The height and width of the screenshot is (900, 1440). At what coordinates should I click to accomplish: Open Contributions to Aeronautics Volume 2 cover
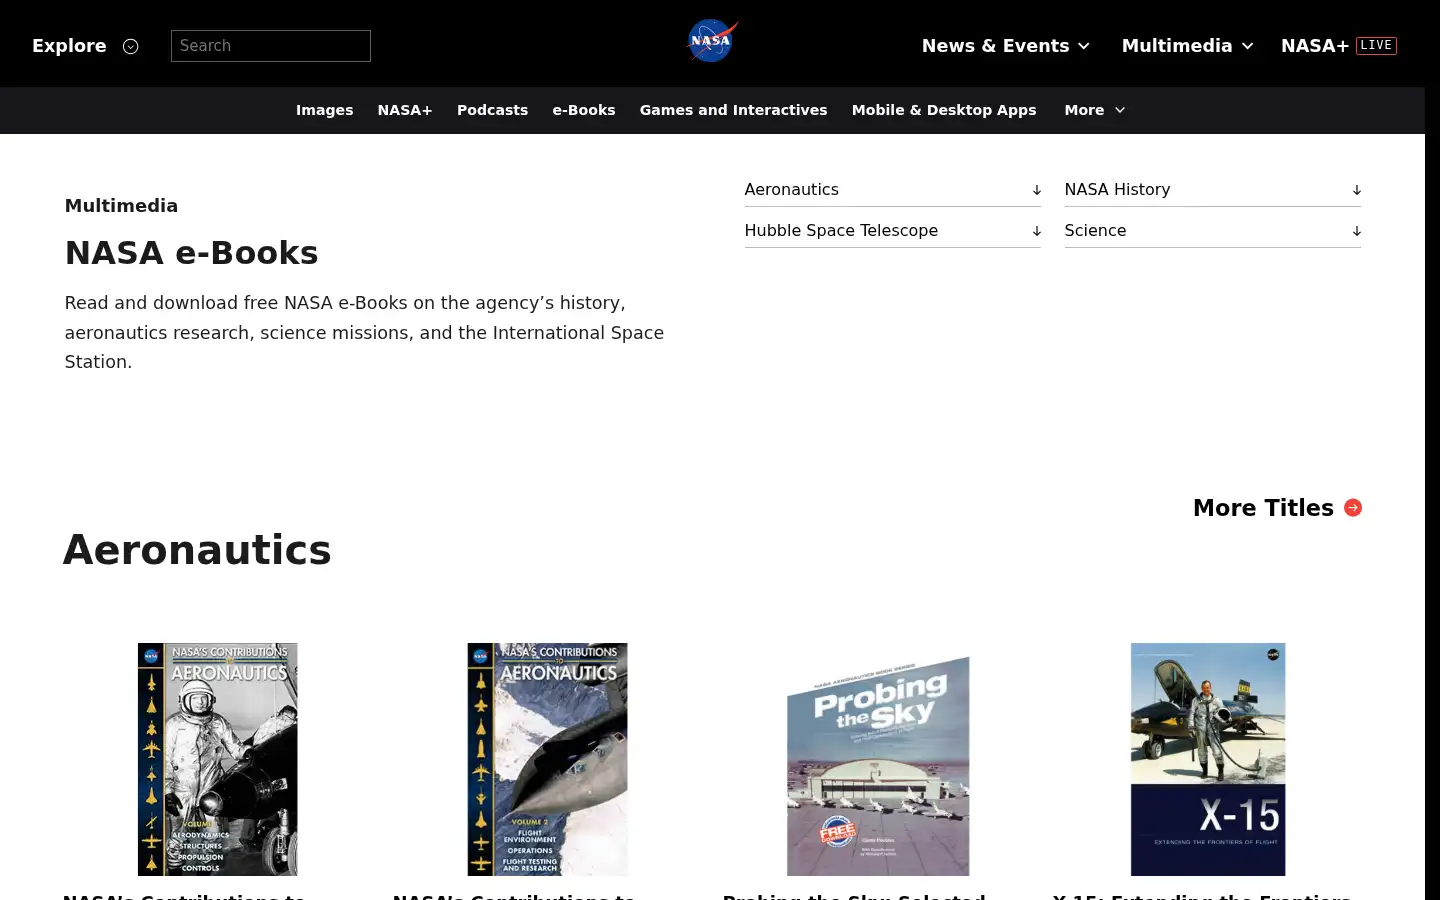click(x=548, y=759)
